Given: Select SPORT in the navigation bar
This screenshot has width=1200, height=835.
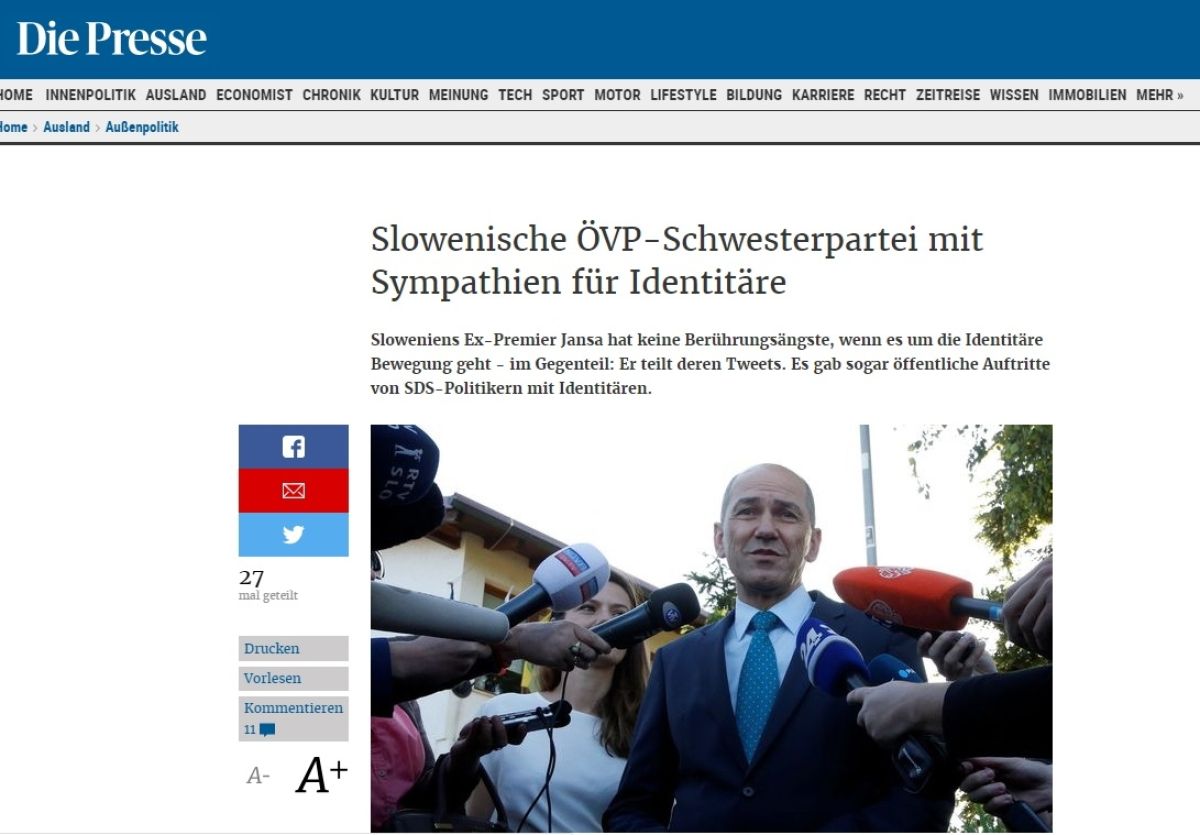Looking at the screenshot, I should tap(563, 95).
